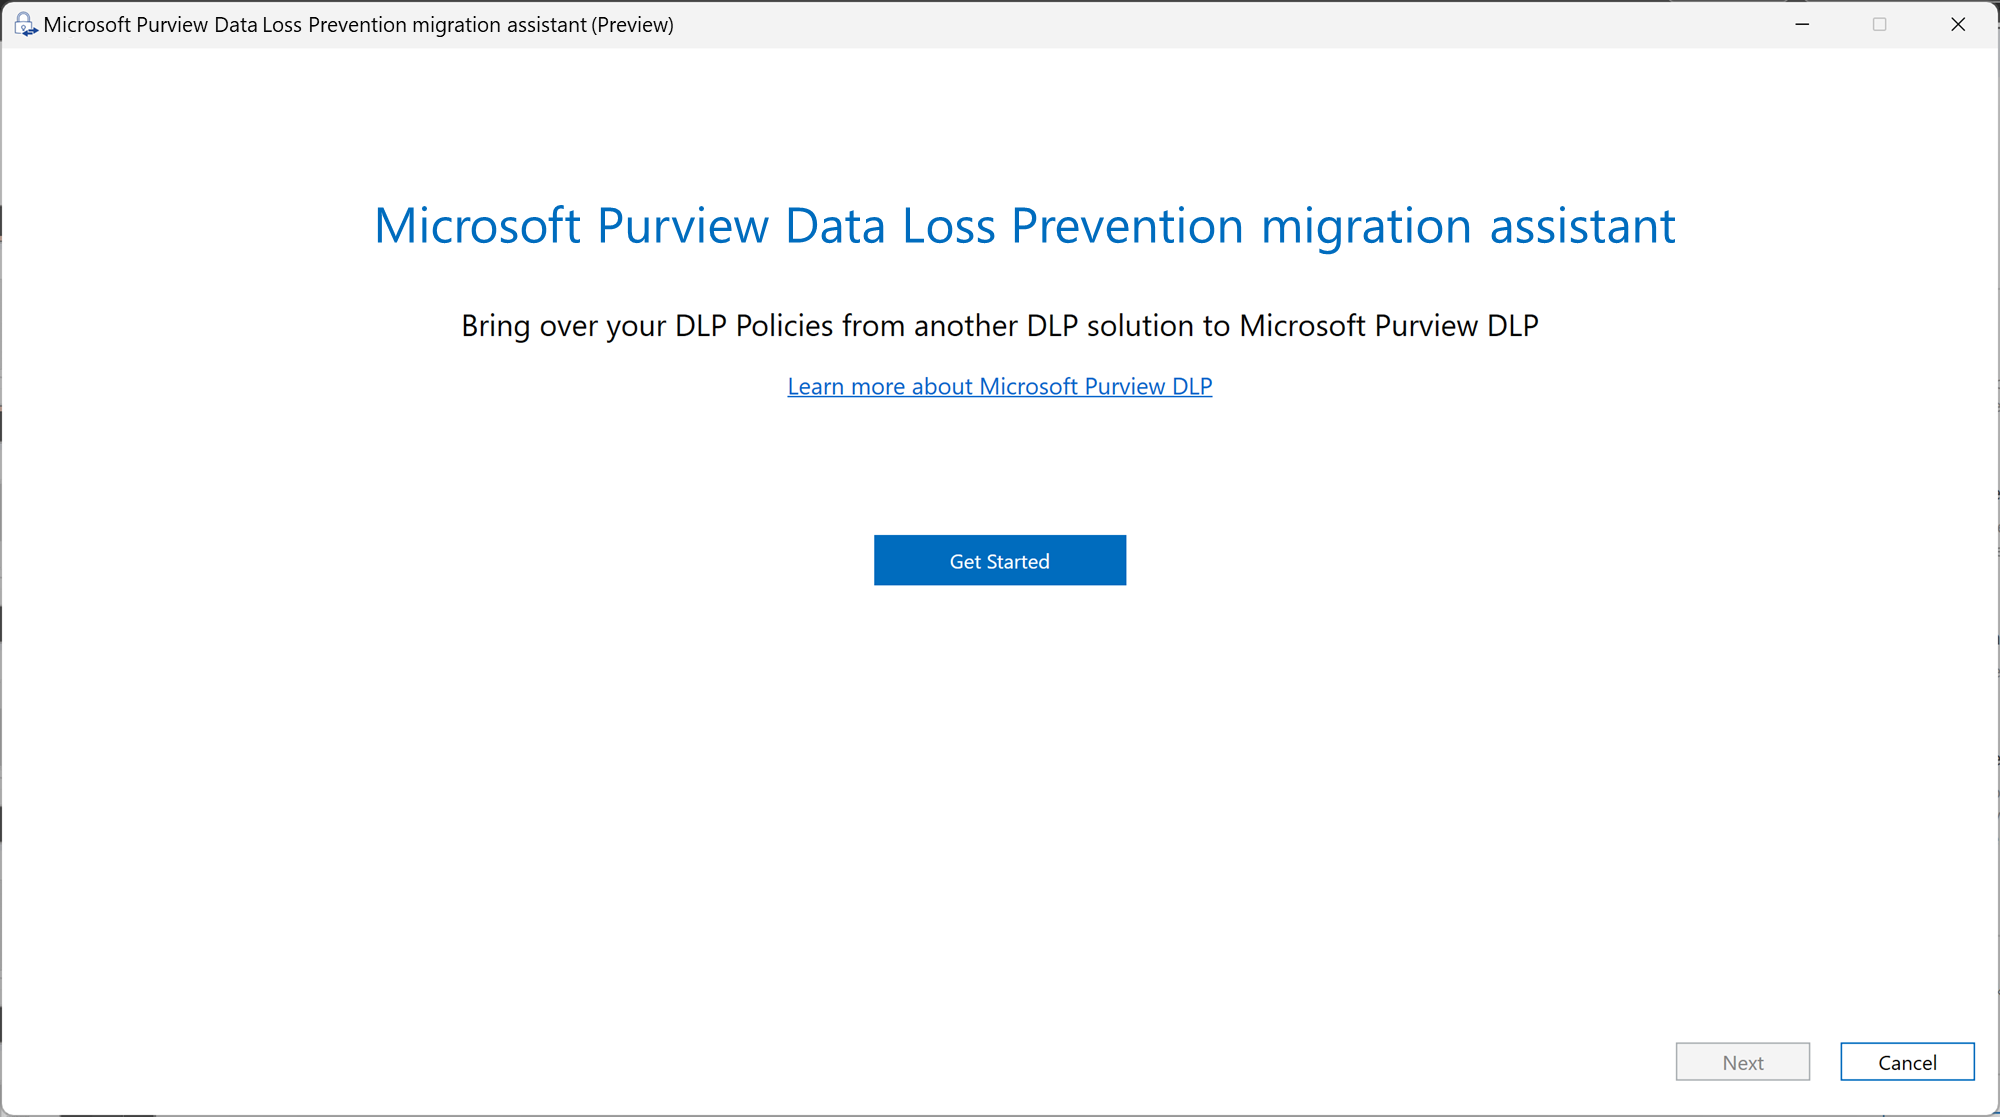Click 'Microsoft Purview DLP' ending the subtitle sentence

pos(1388,326)
